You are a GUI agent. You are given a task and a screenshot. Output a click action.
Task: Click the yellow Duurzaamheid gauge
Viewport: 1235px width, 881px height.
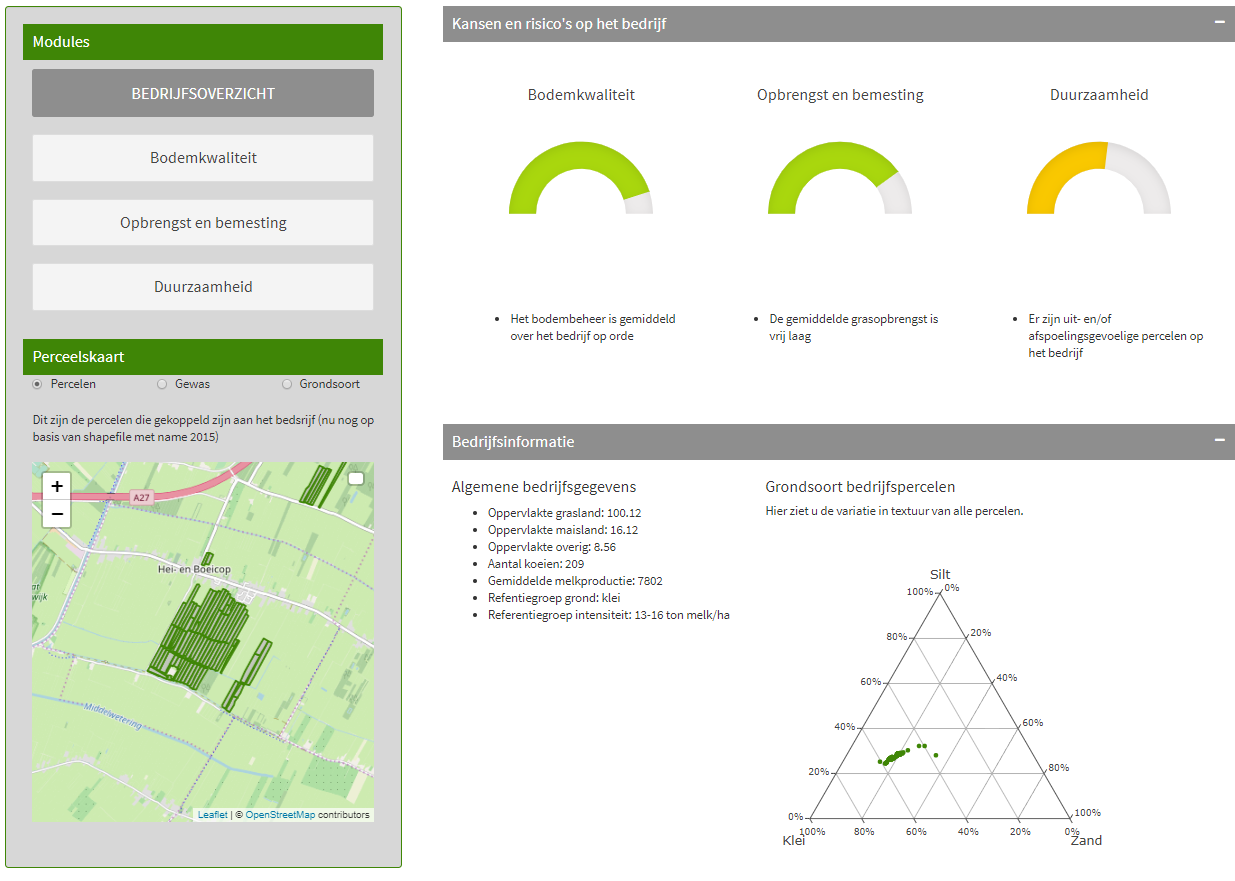[x=1062, y=164]
